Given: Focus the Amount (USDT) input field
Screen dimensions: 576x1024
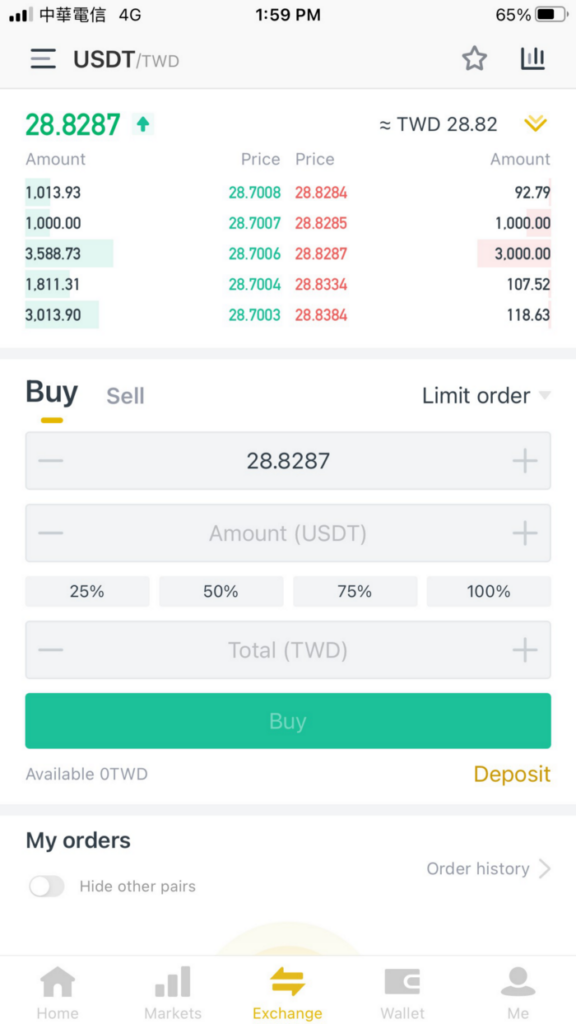Looking at the screenshot, I should coord(288,534).
